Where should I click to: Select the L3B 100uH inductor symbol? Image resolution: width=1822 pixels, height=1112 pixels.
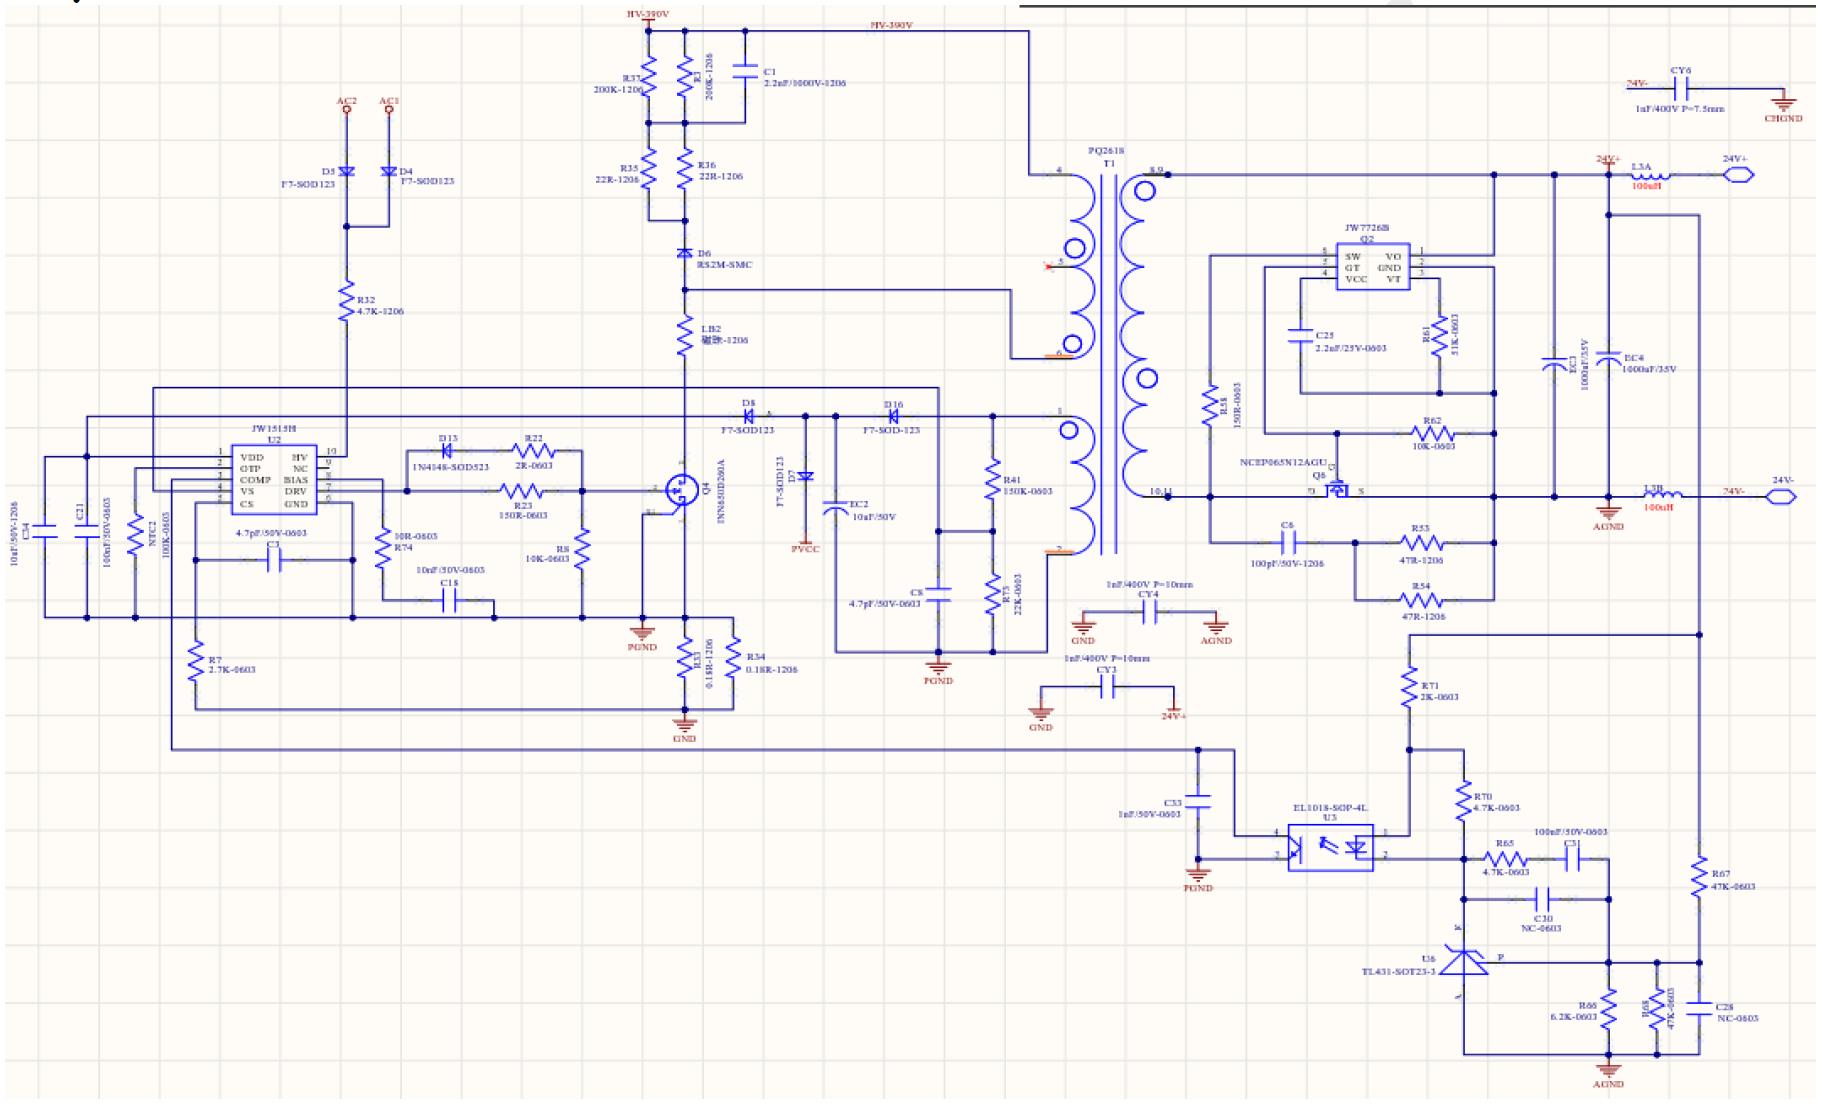pyautogui.click(x=1663, y=494)
